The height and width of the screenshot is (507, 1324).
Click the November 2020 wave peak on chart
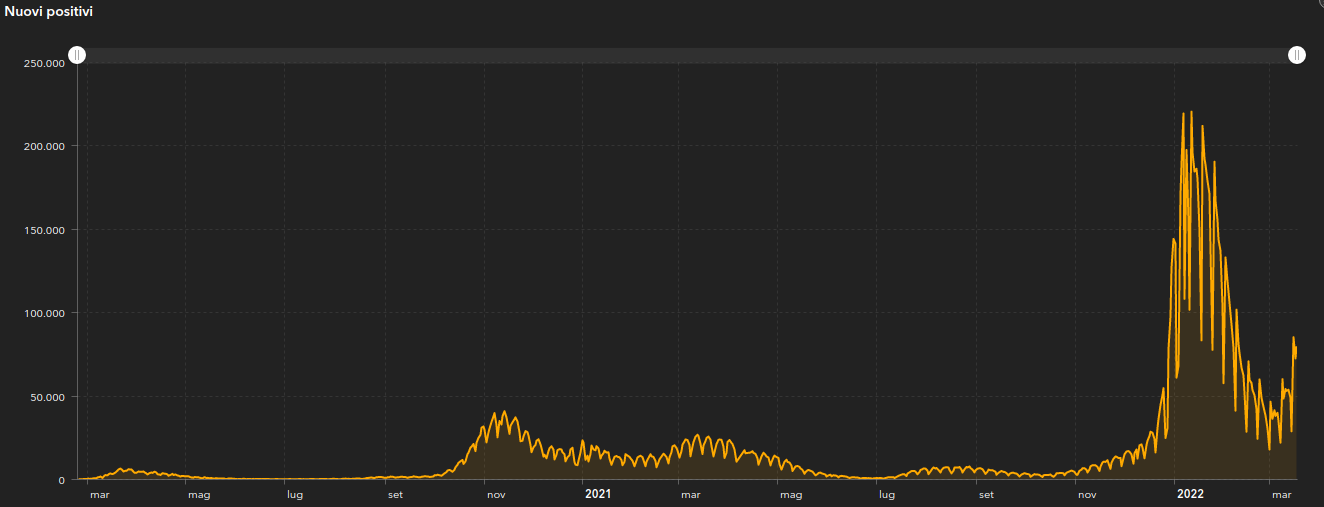504,411
